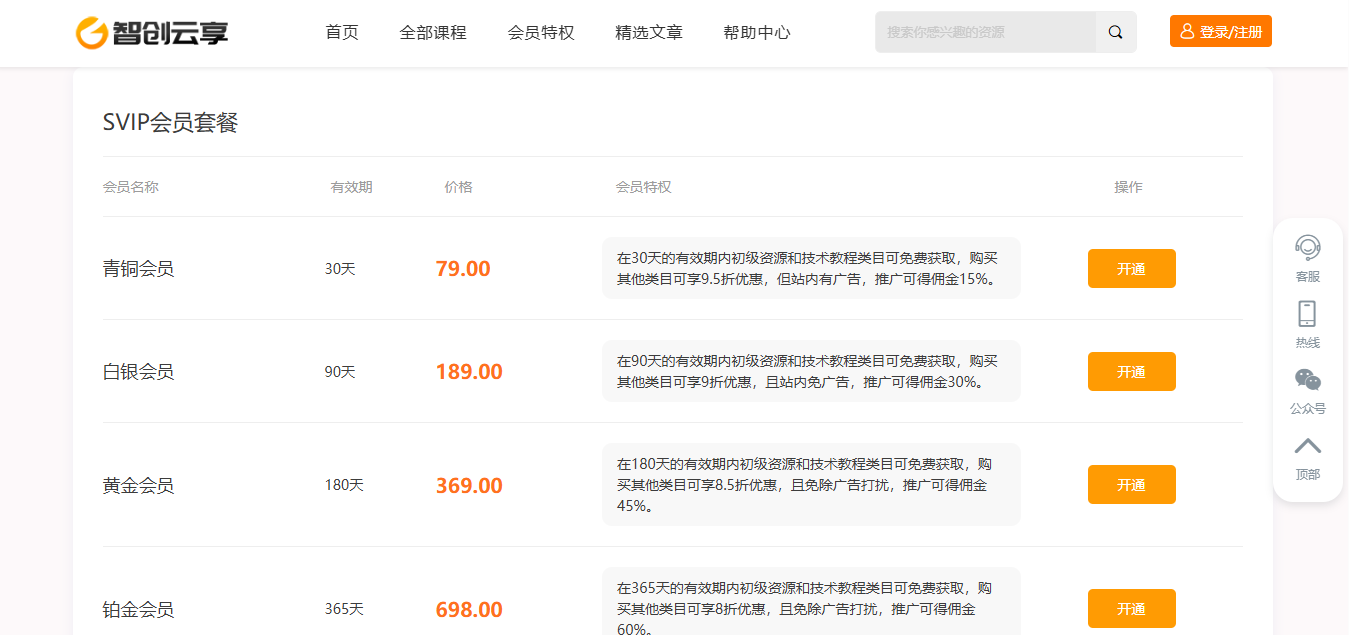1349x635 pixels.
Task: Click the 智创云享 site logo
Action: pos(152,33)
